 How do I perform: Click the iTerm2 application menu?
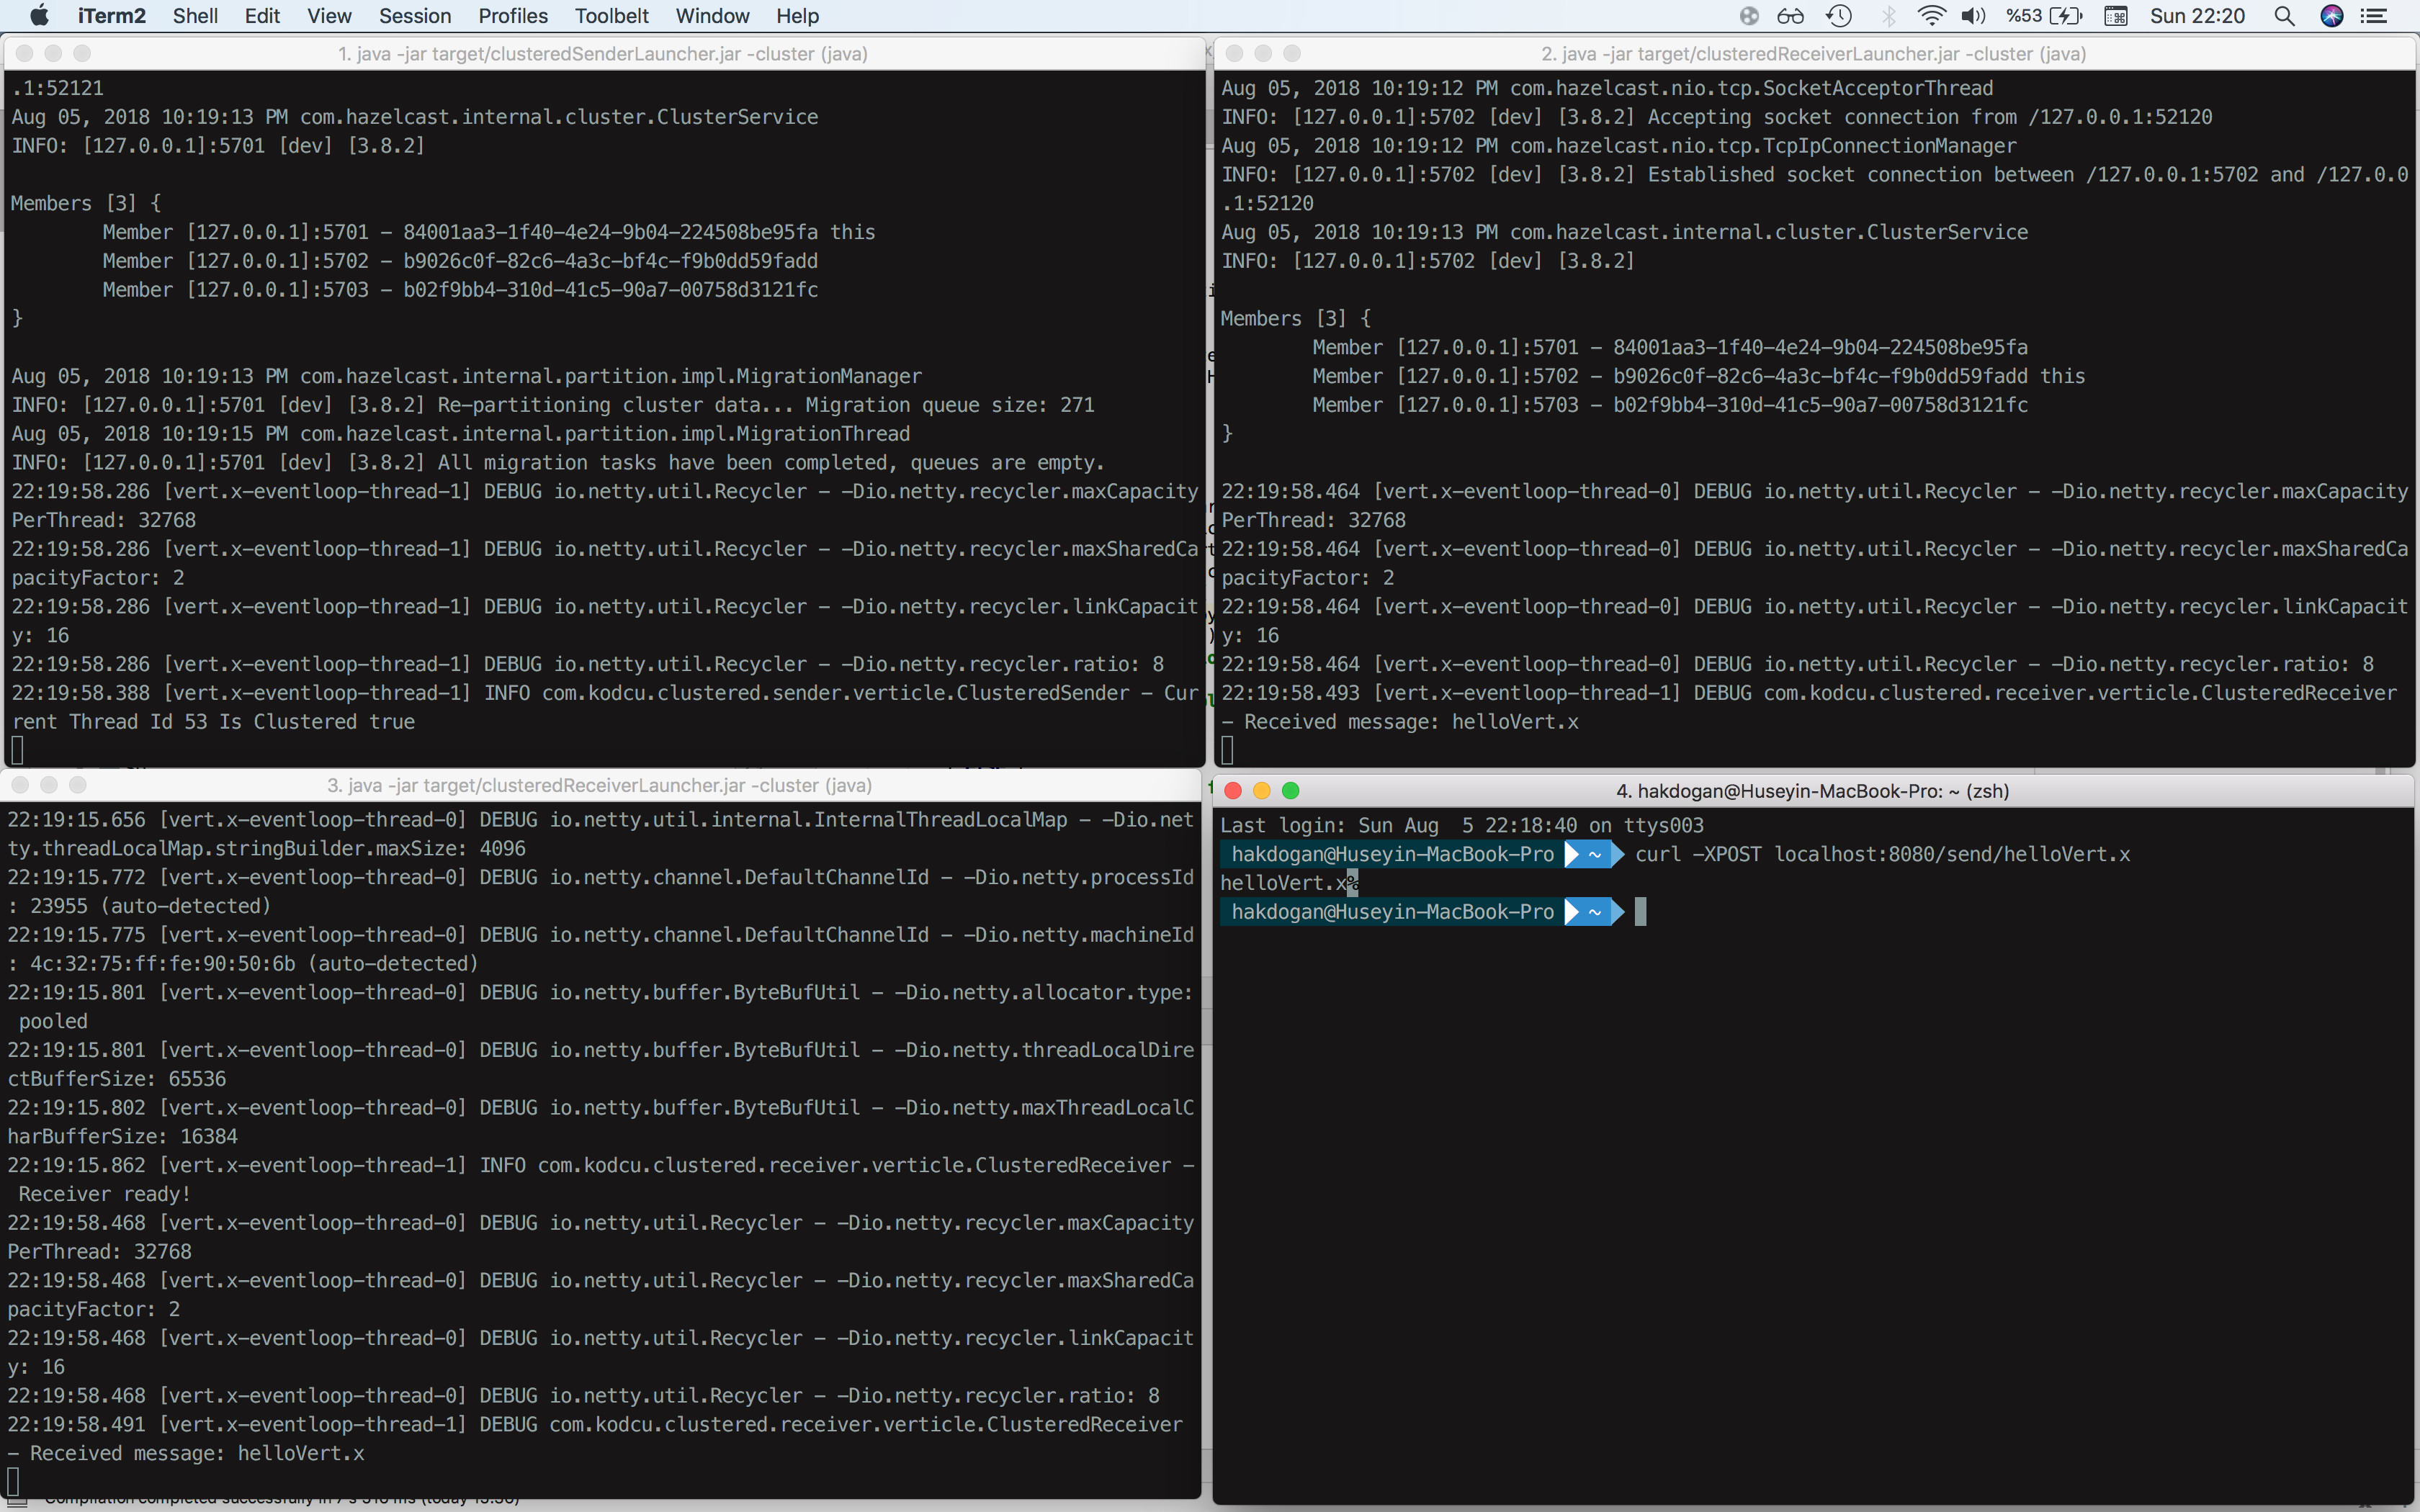111,16
